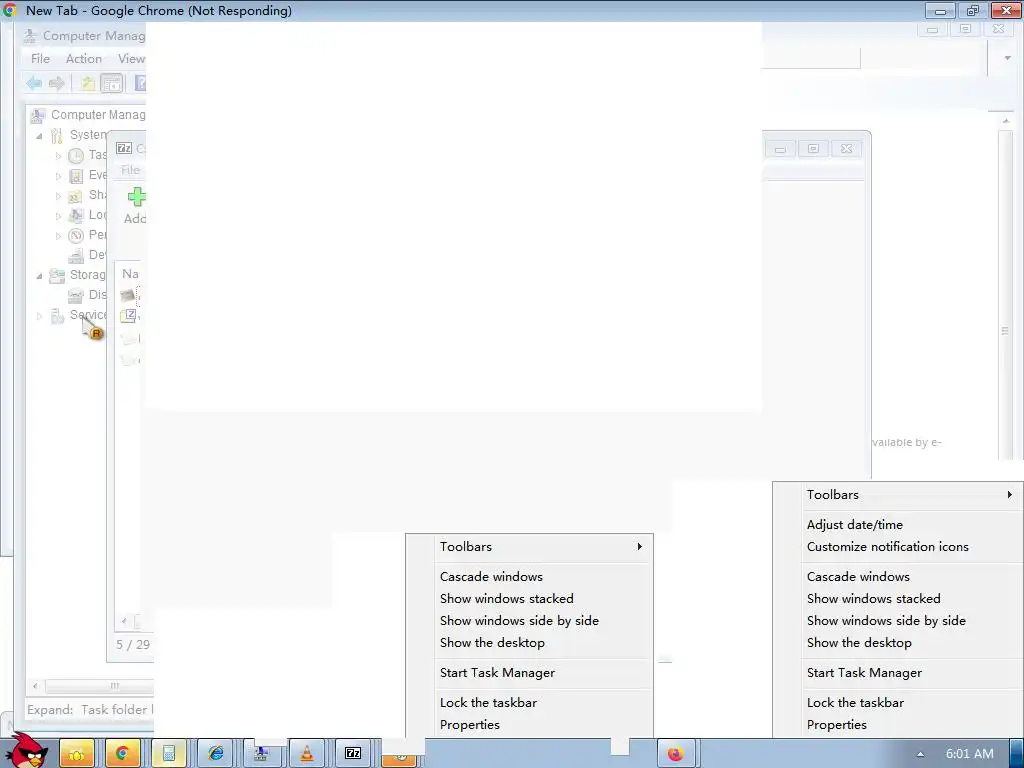Minimize the 7-Zip window
1024x768 pixels.
(780, 149)
